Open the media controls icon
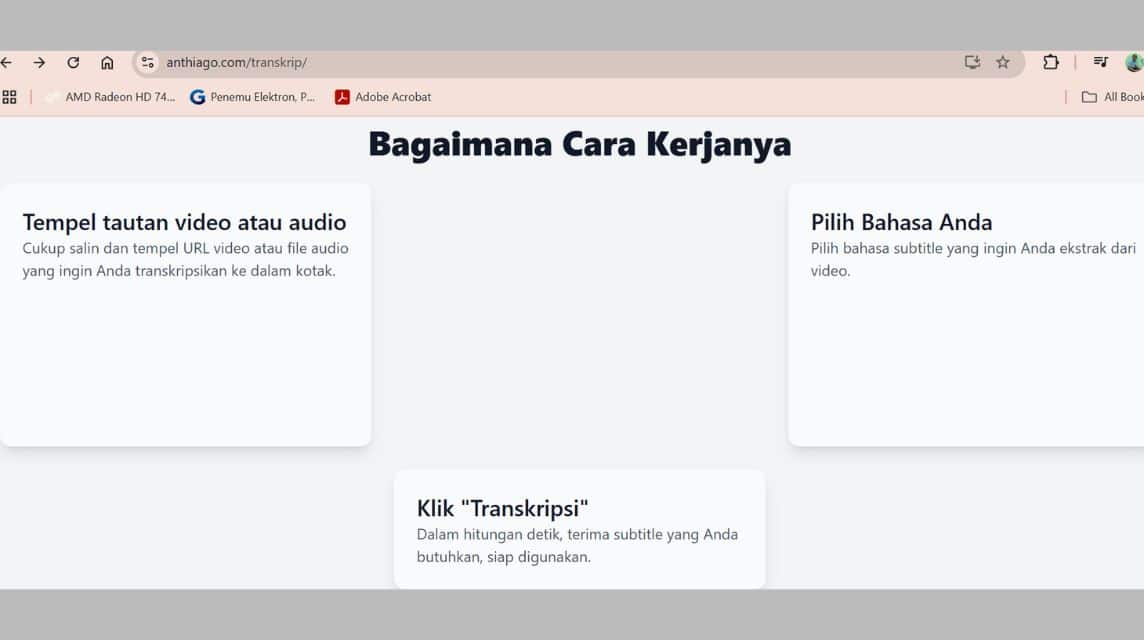This screenshot has height=640, width=1144. (1100, 63)
